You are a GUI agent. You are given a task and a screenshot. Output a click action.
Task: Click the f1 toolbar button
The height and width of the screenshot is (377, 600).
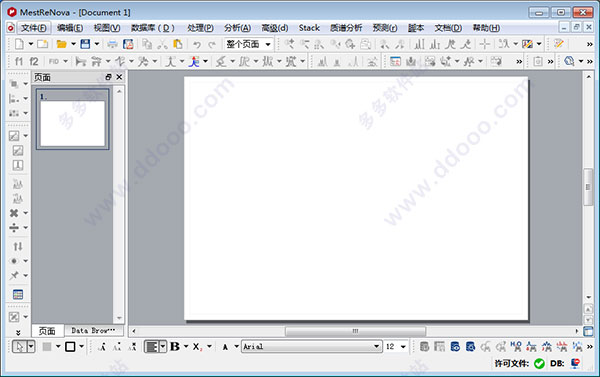[19, 61]
